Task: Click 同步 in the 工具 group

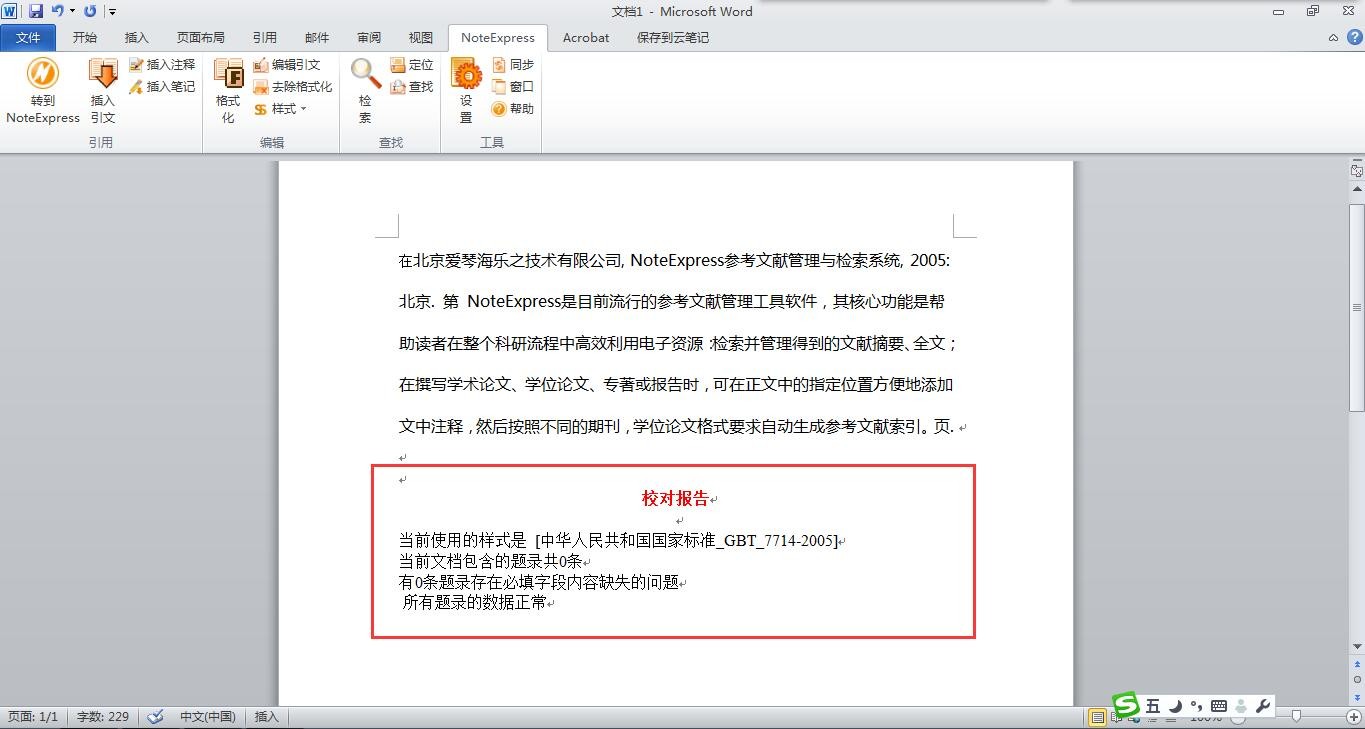Action: 513,64
